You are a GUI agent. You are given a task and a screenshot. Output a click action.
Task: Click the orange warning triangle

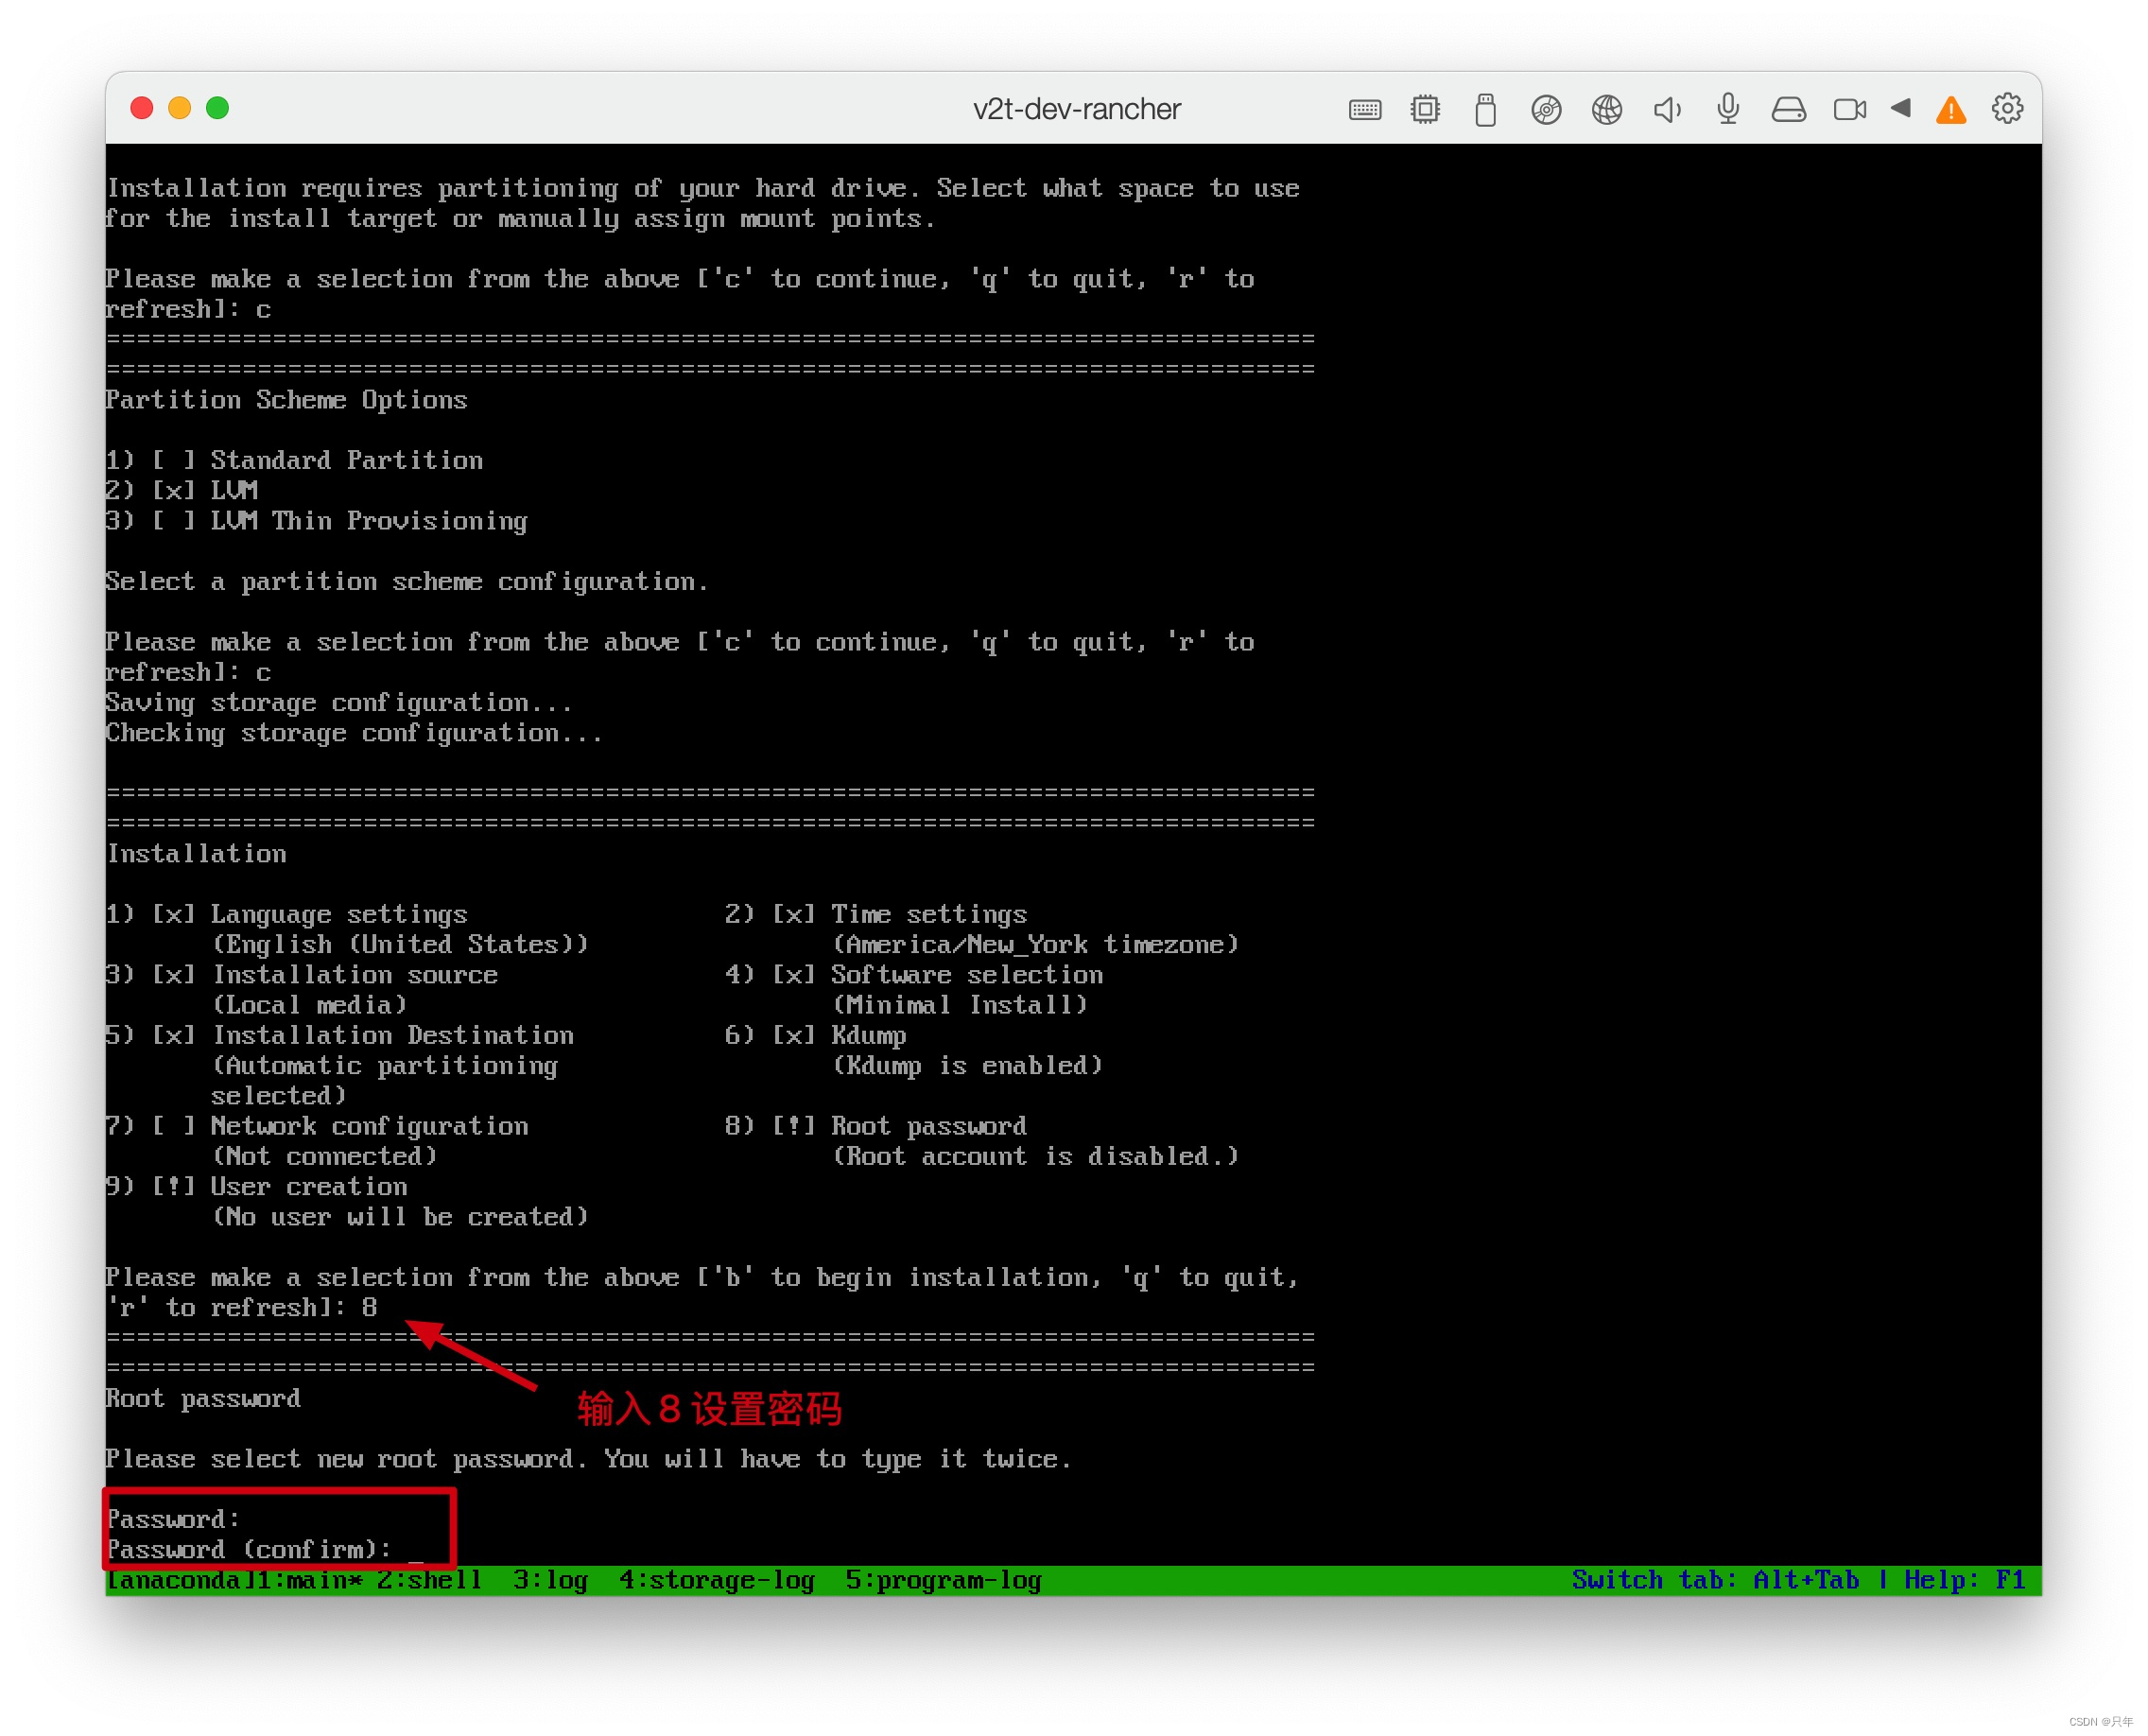click(1951, 110)
